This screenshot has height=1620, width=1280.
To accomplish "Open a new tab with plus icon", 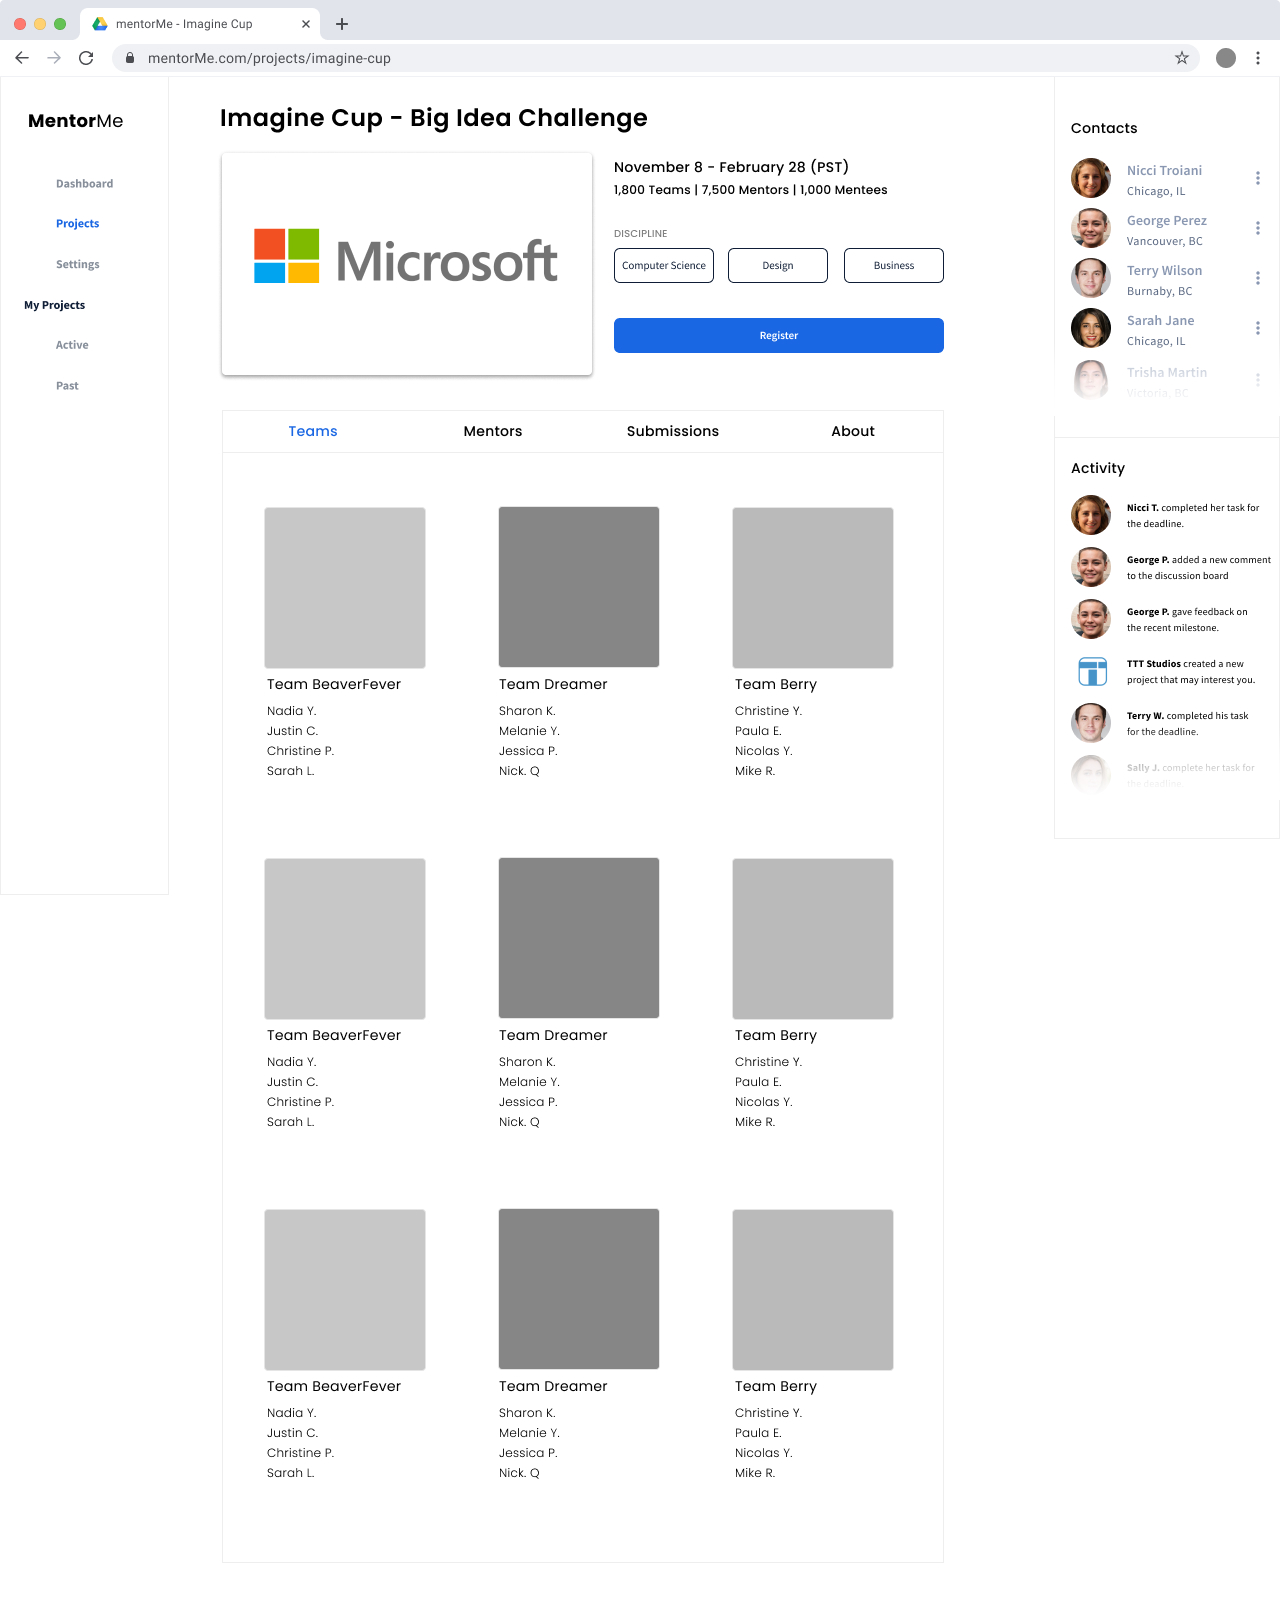I will click(342, 24).
